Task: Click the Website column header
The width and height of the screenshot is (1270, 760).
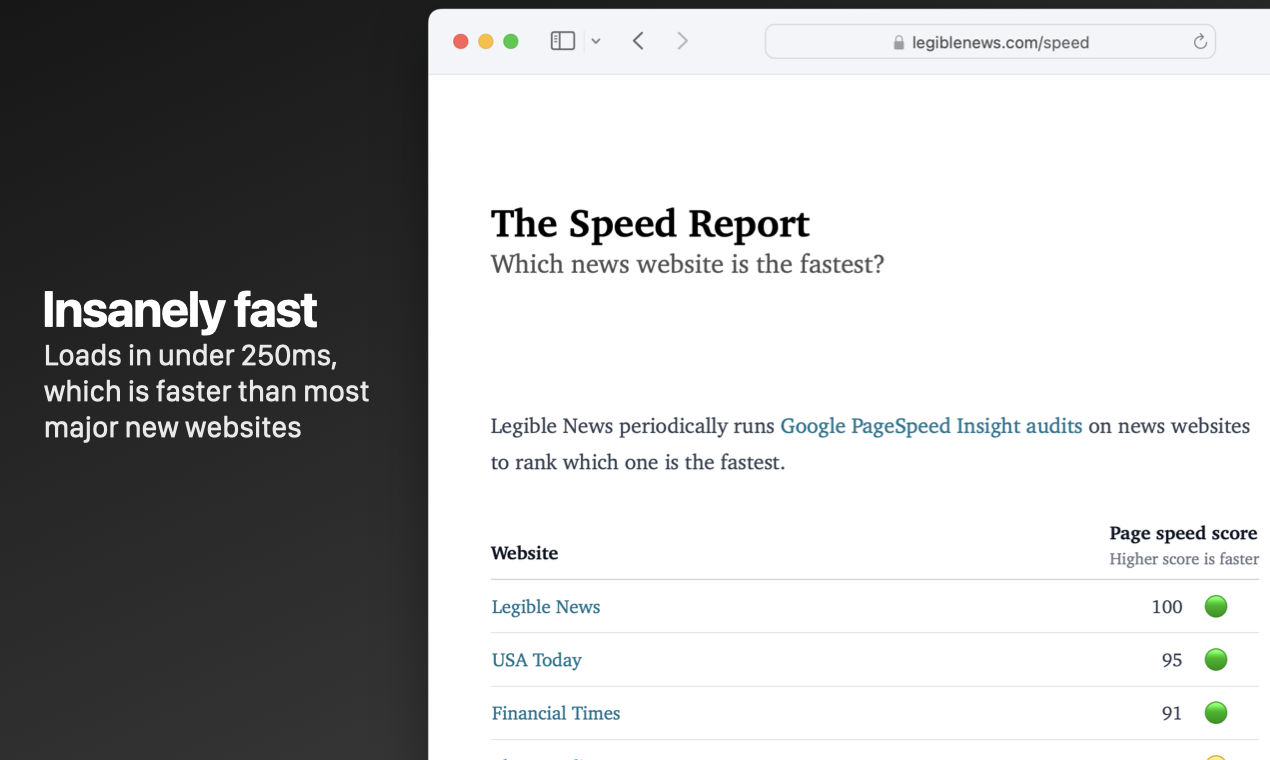Action: coord(524,553)
